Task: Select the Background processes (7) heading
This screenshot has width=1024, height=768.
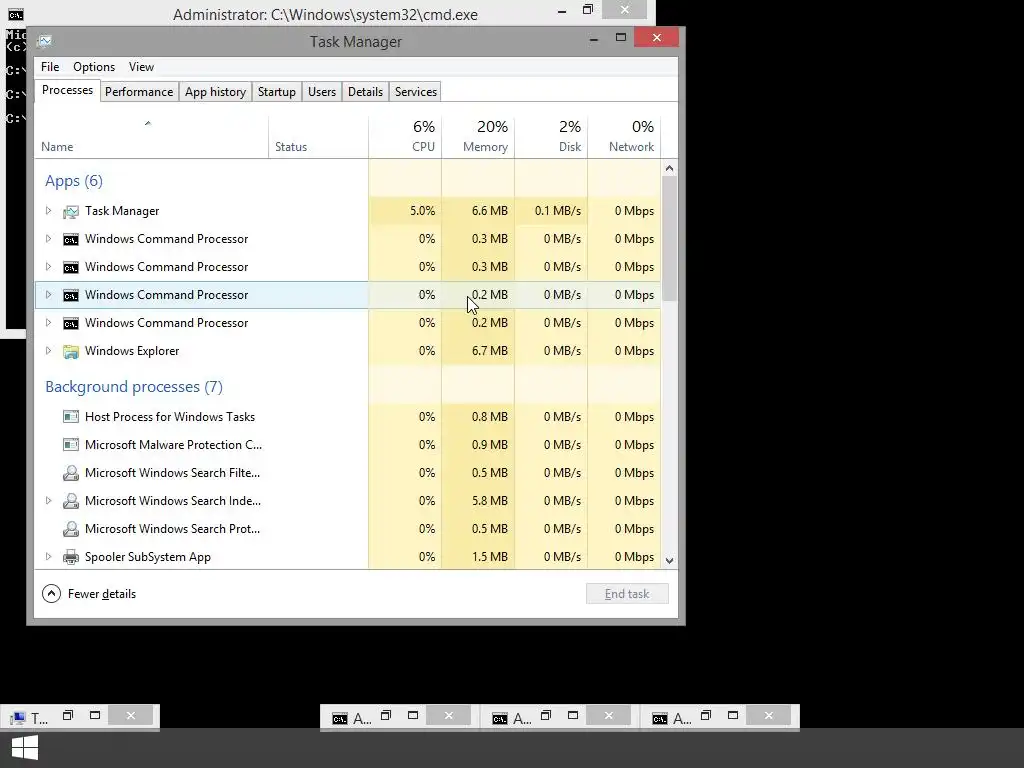Action: coord(134,387)
